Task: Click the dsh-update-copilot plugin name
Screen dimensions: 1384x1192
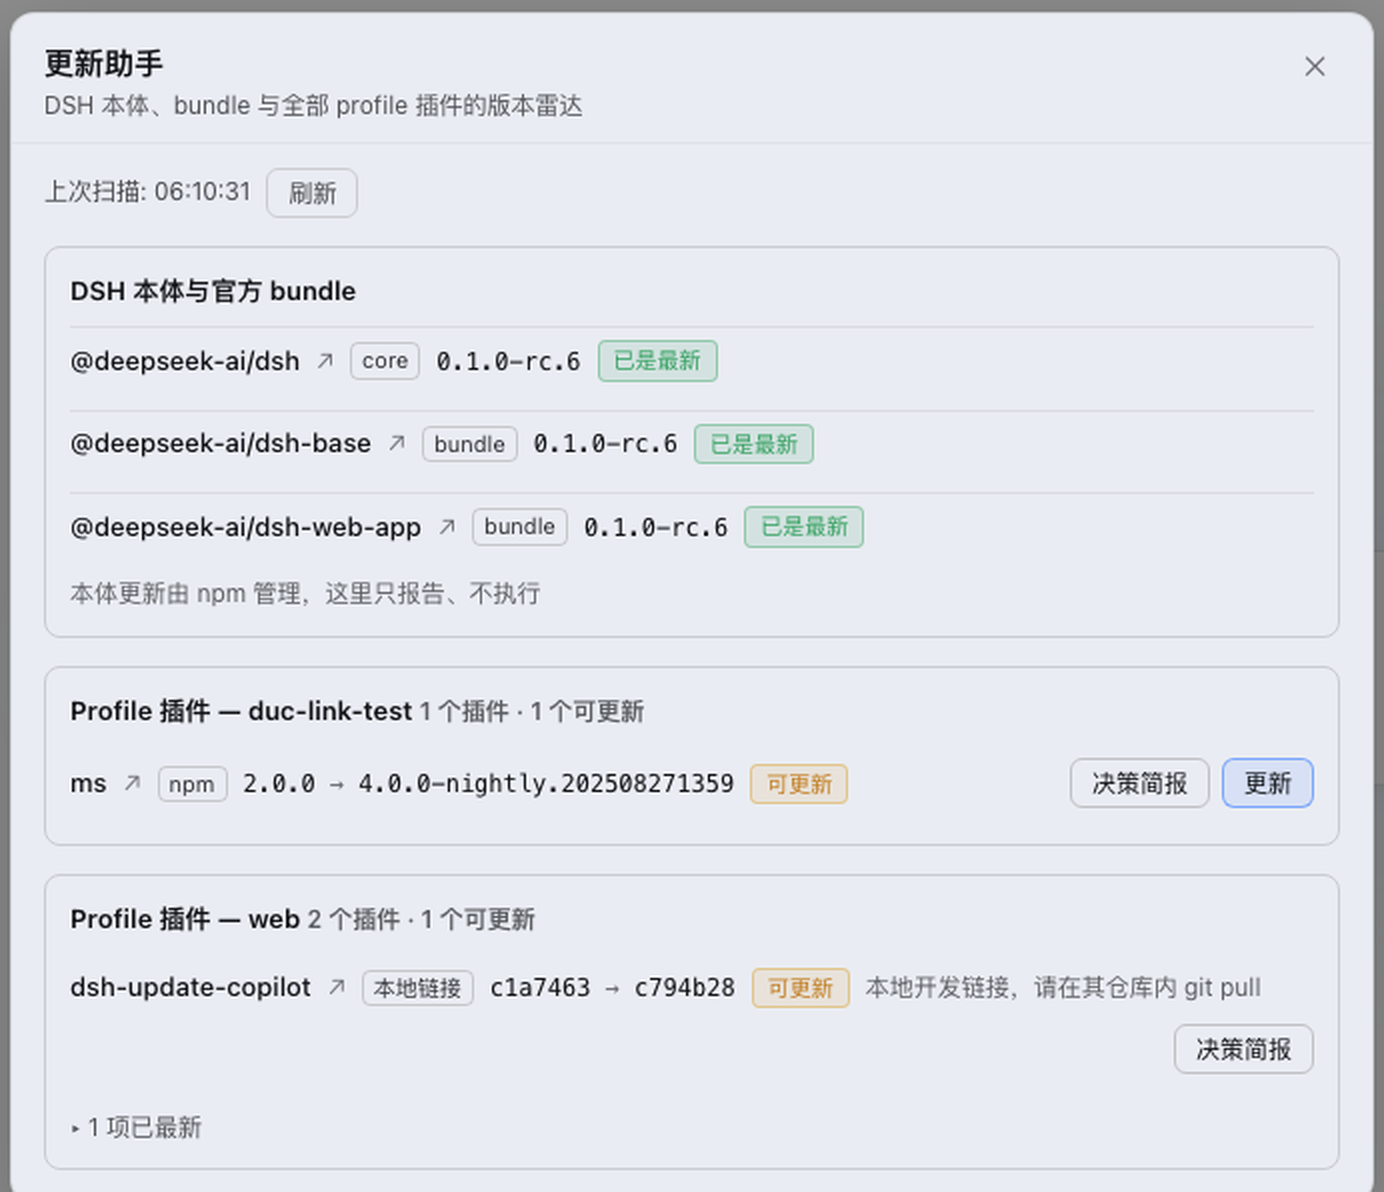Action: tap(190, 987)
